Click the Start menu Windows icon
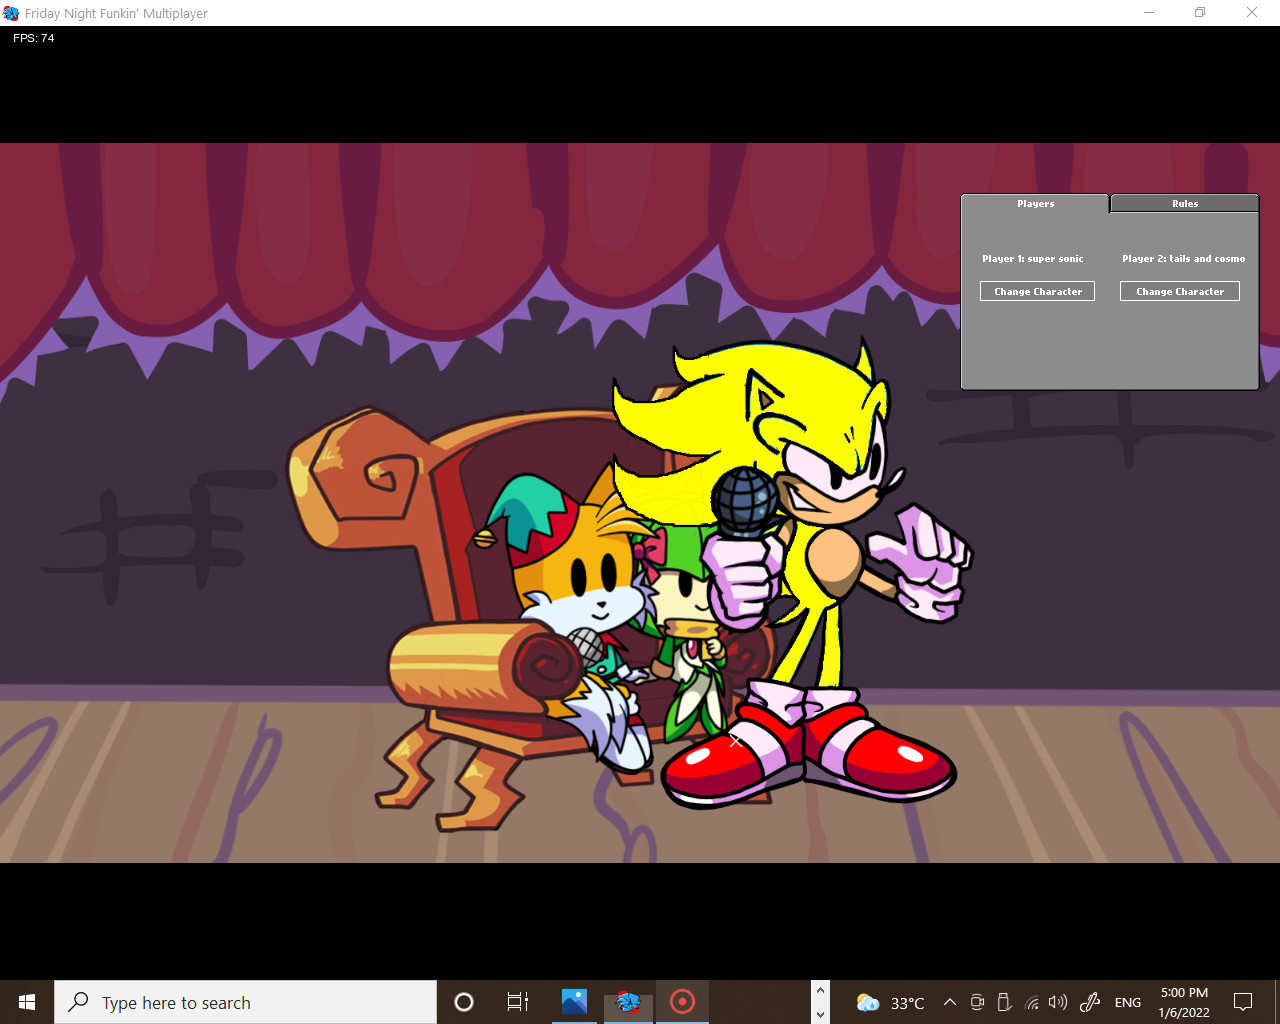This screenshot has width=1280, height=1024. [x=25, y=1002]
